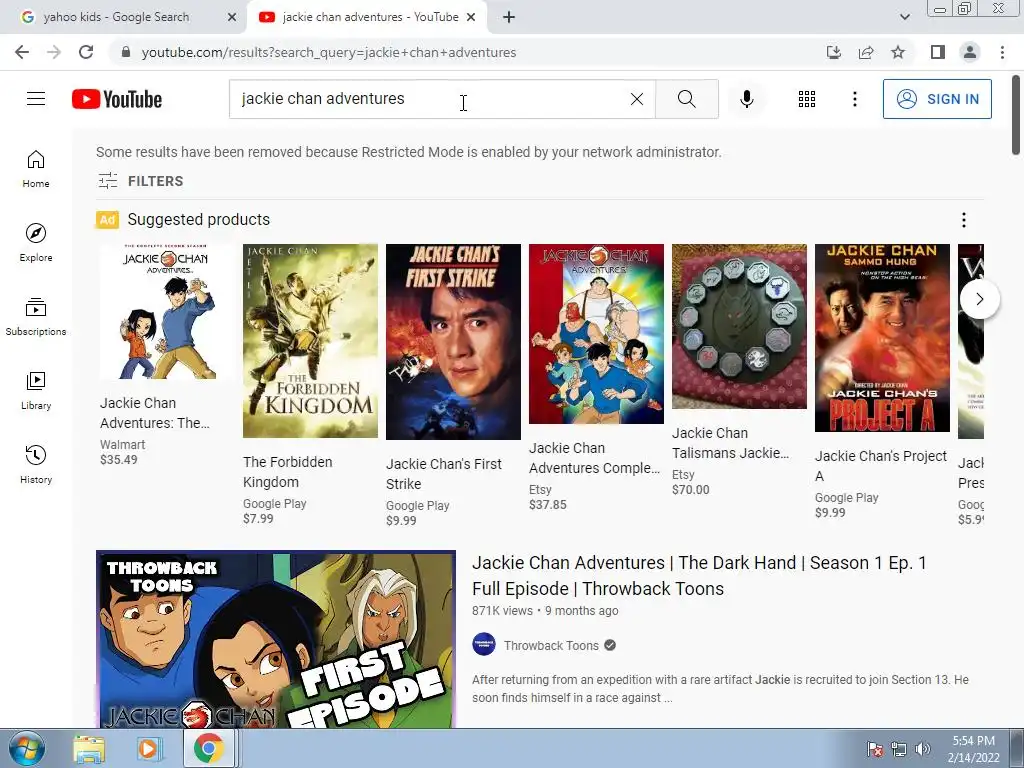Click the volume speaker tray icon
Viewport: 1024px width, 768px height.
[x=922, y=749]
